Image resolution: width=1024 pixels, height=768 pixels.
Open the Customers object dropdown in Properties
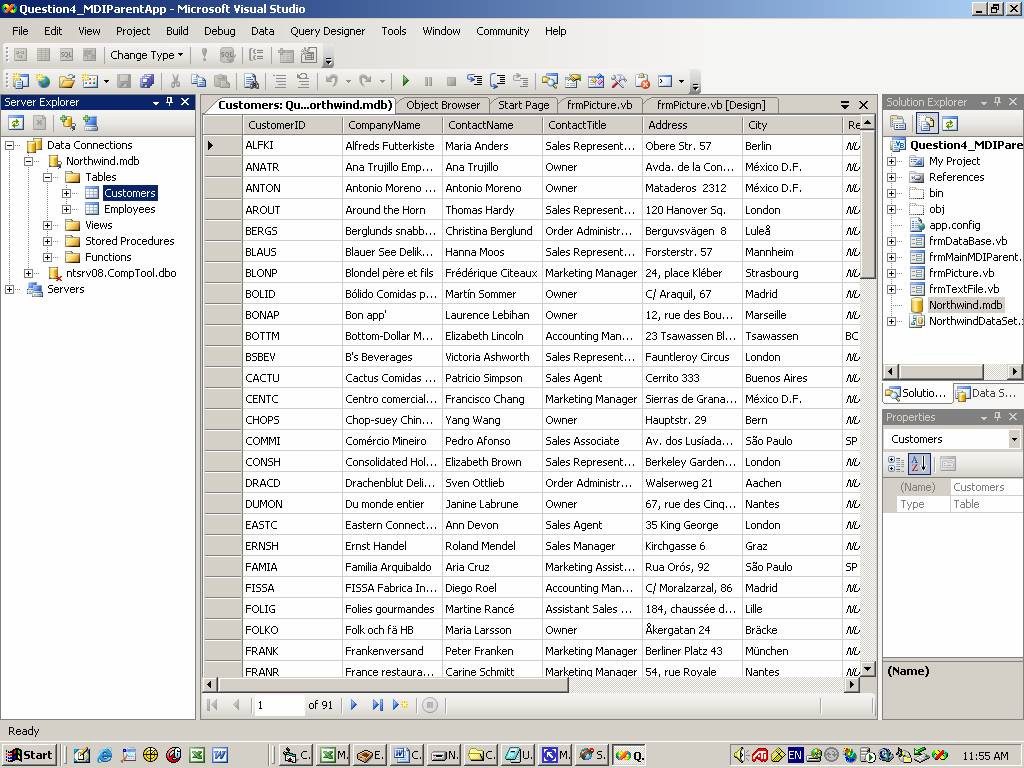1014,439
